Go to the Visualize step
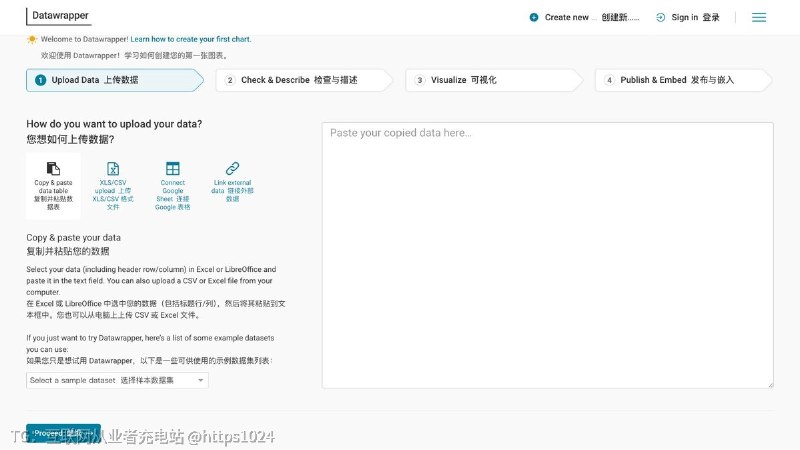 tap(494, 80)
